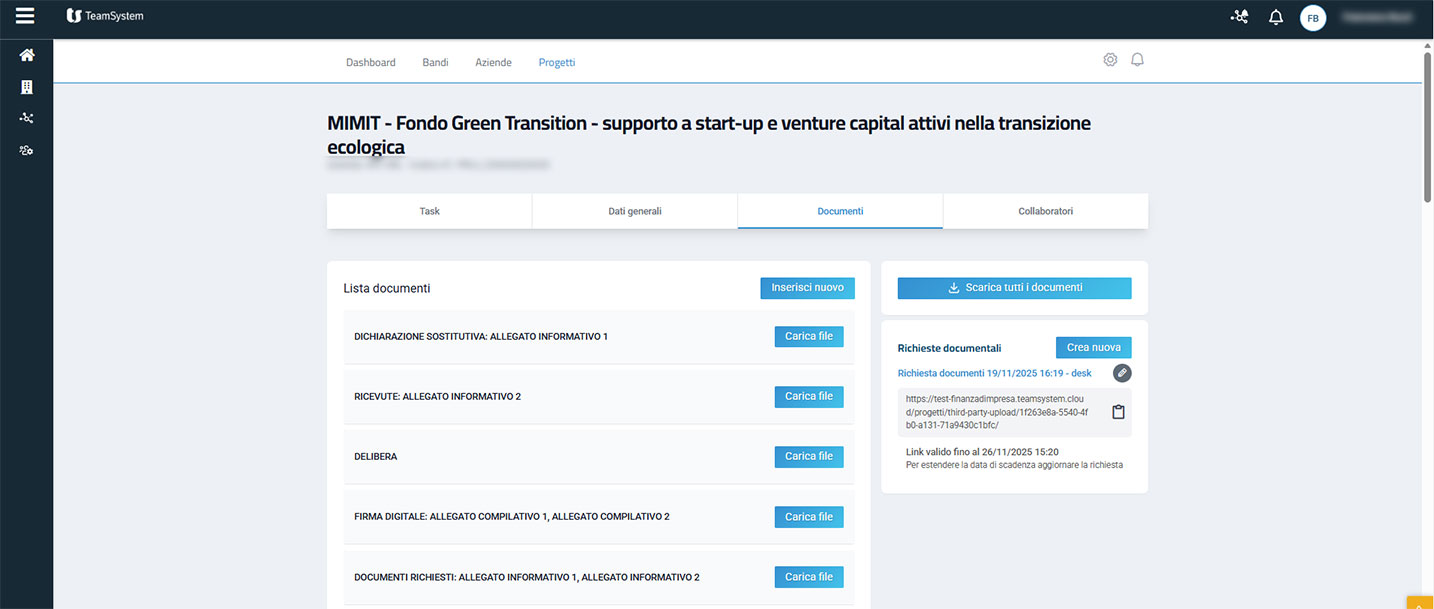The image size is (1434, 609).
Task: Click the notification bell in top header
Action: pyautogui.click(x=1275, y=17)
